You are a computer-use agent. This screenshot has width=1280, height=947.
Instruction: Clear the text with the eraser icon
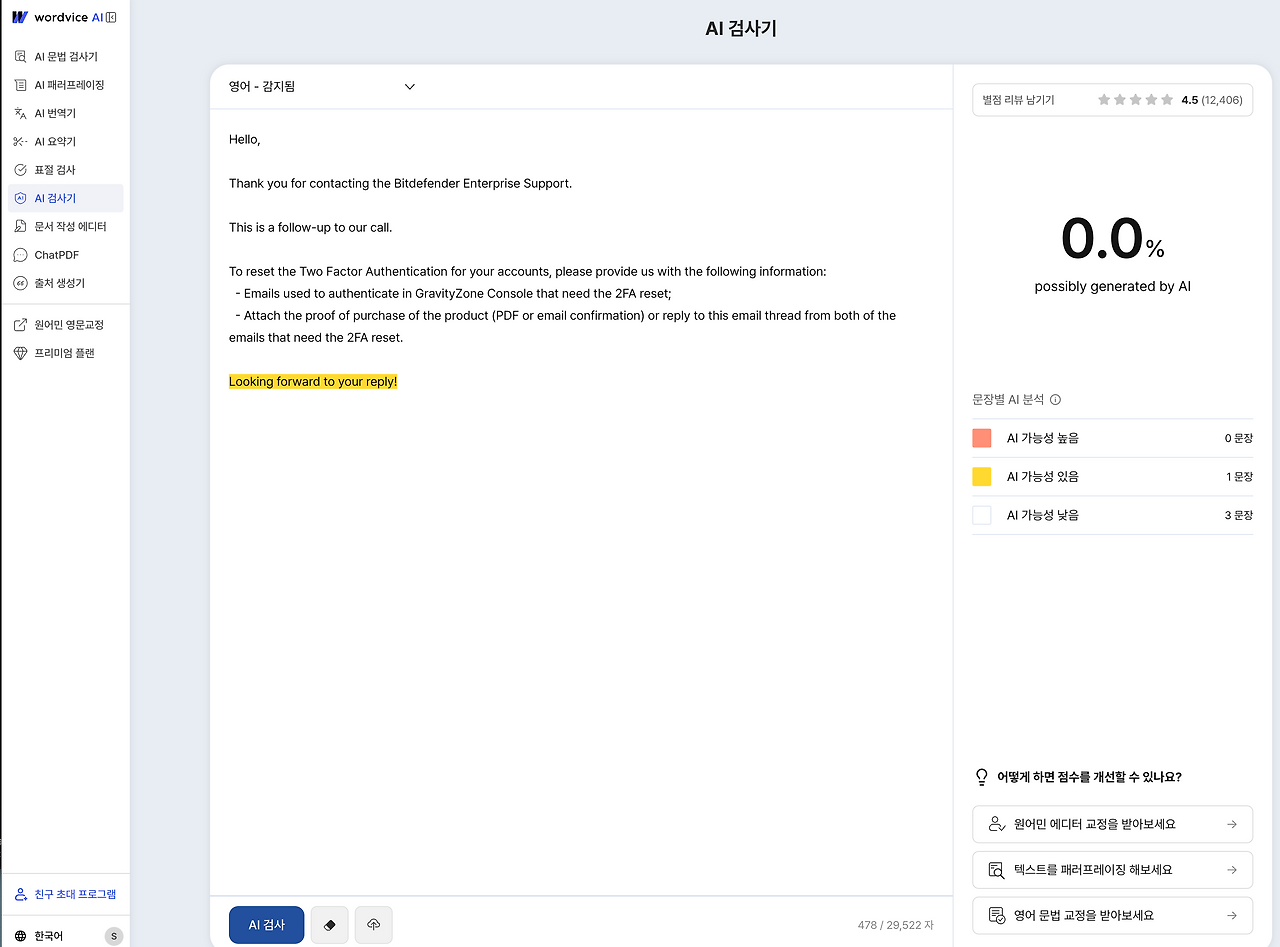(329, 925)
